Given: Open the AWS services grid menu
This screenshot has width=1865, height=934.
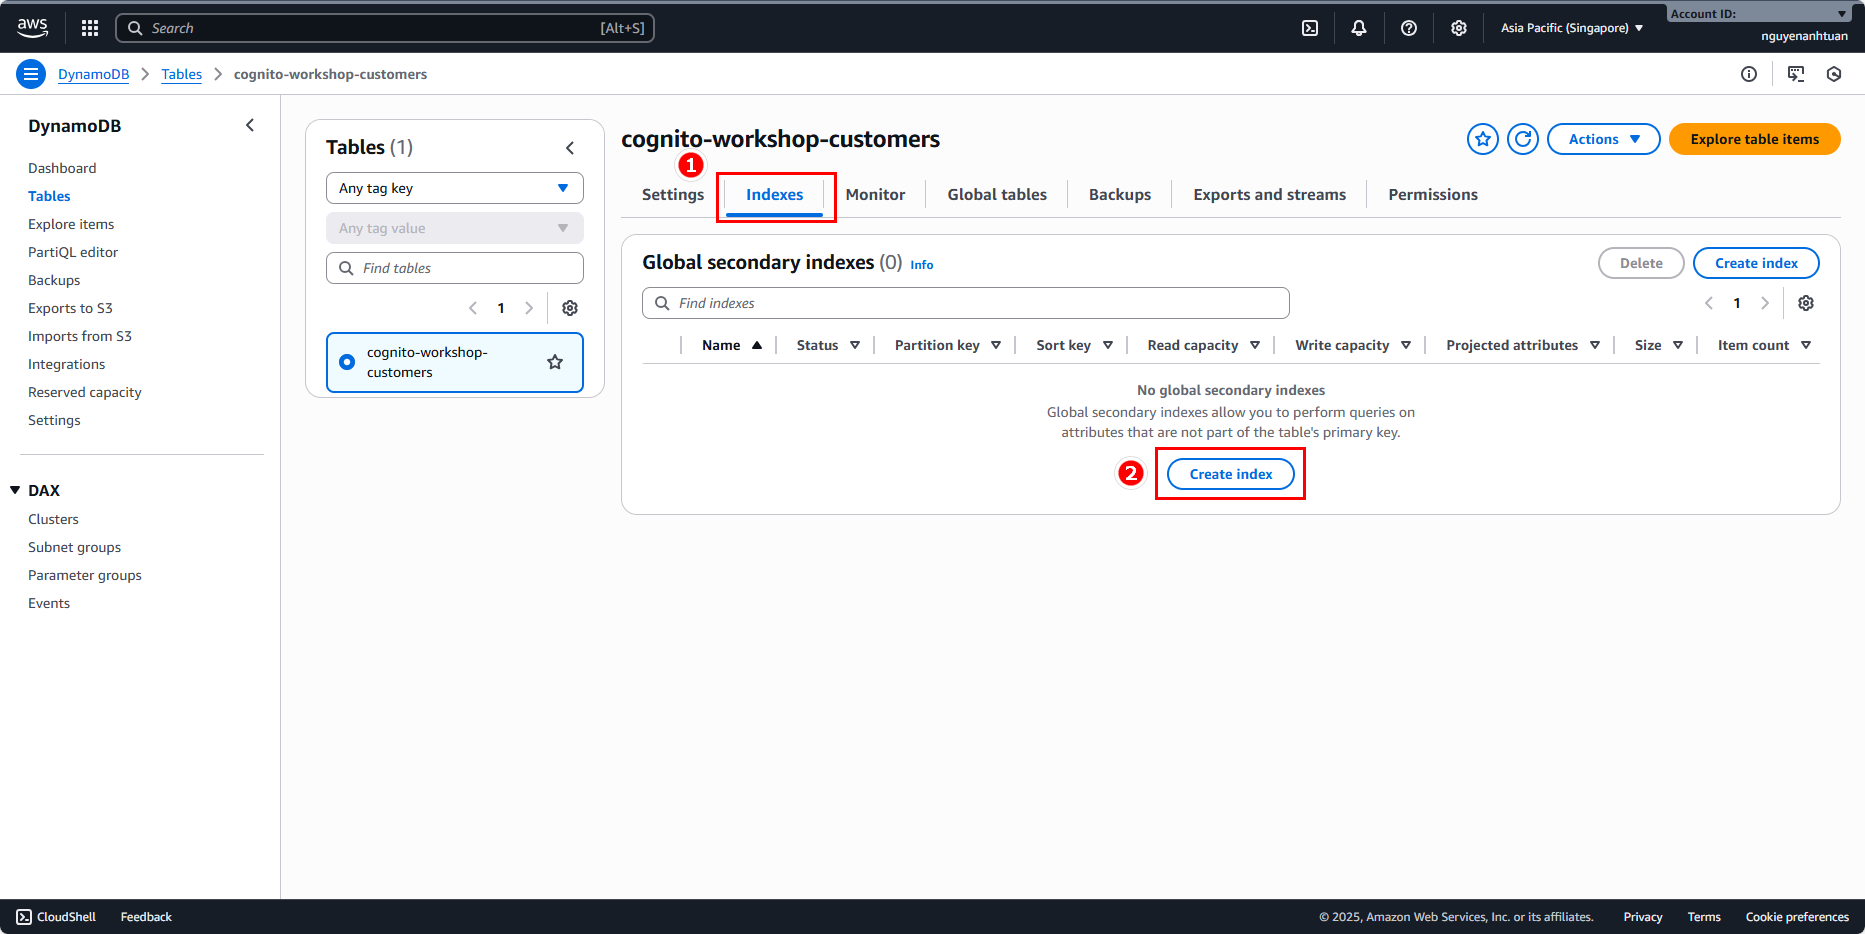Looking at the screenshot, I should 90,28.
